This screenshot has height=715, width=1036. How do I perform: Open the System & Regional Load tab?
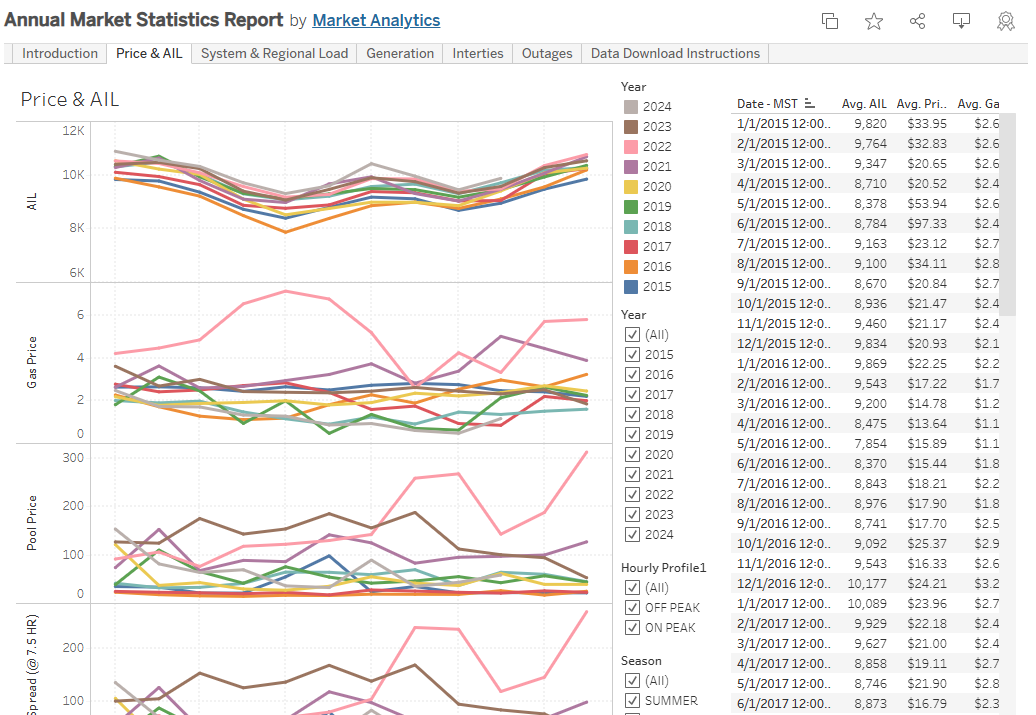(274, 54)
